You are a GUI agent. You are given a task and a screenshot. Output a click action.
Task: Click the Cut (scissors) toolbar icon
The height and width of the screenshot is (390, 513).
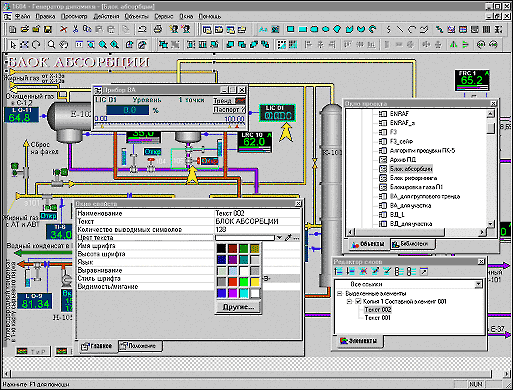(76, 29)
